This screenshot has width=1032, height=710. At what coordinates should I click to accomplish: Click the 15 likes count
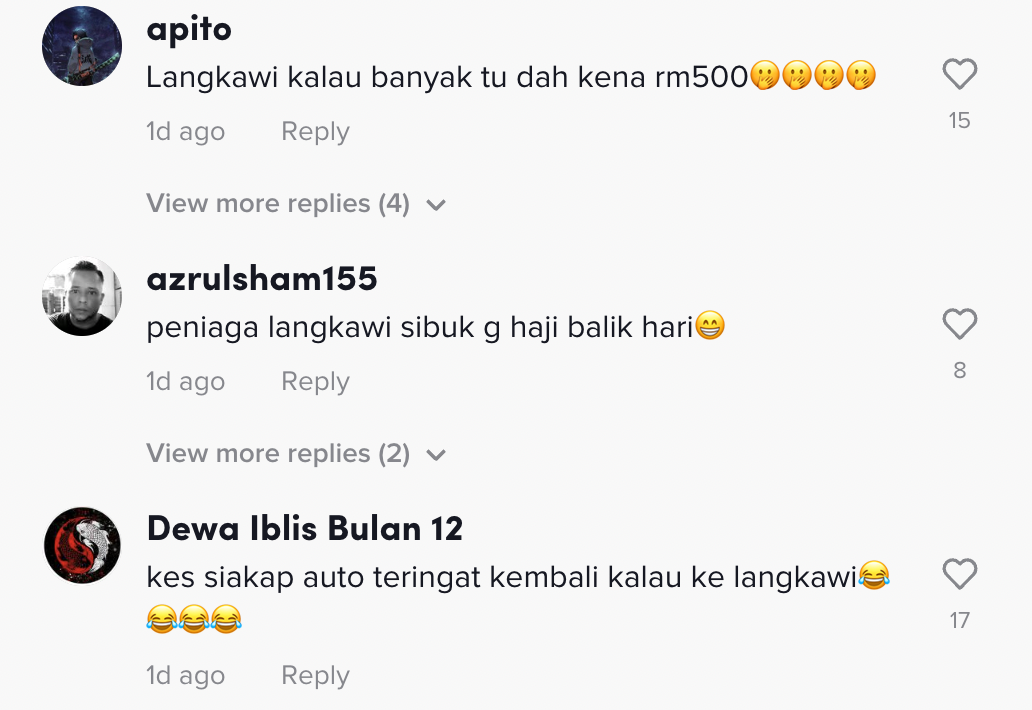coord(960,120)
